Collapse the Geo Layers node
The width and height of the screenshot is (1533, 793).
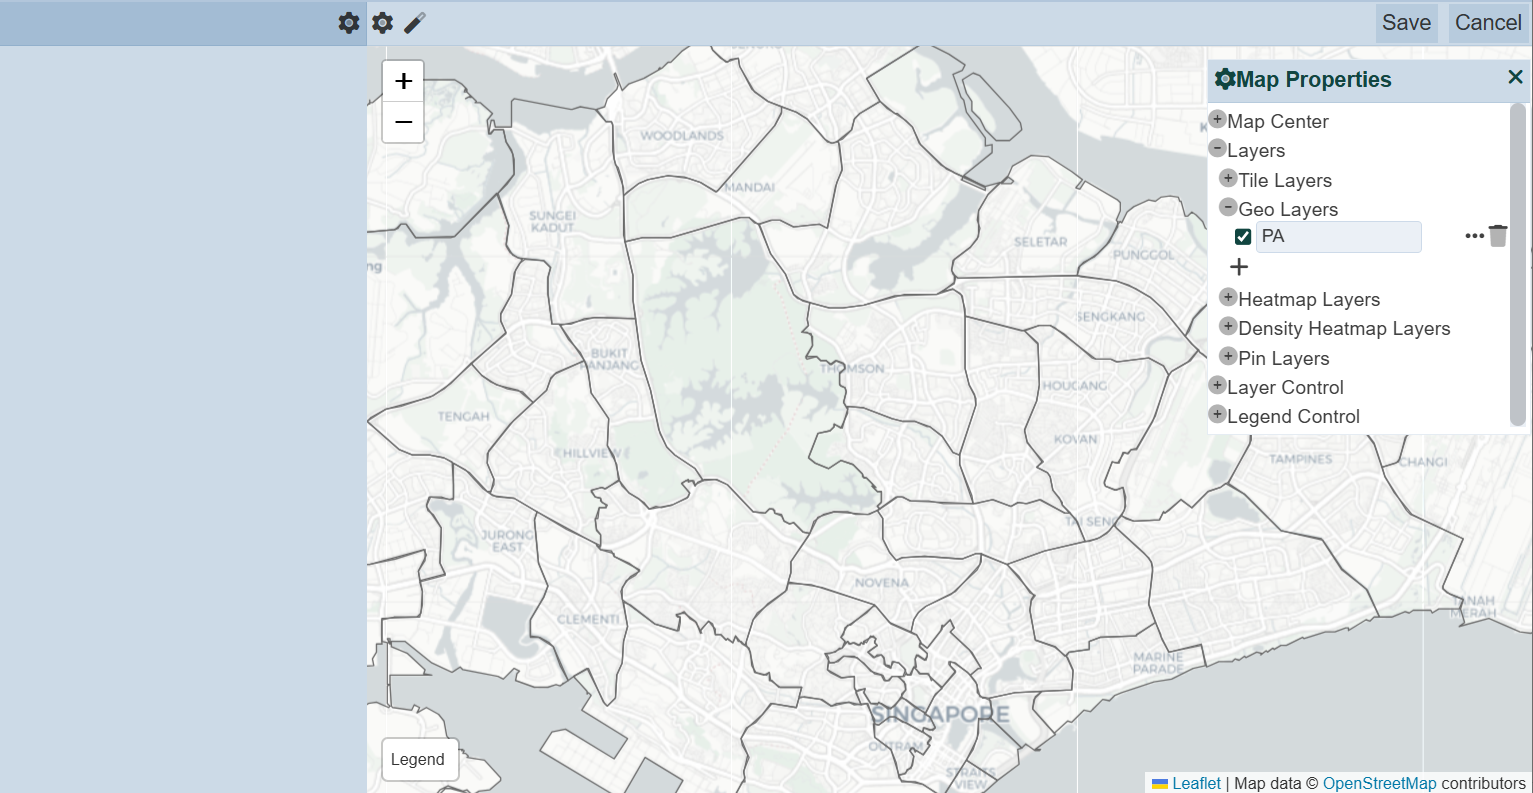[x=1228, y=208]
